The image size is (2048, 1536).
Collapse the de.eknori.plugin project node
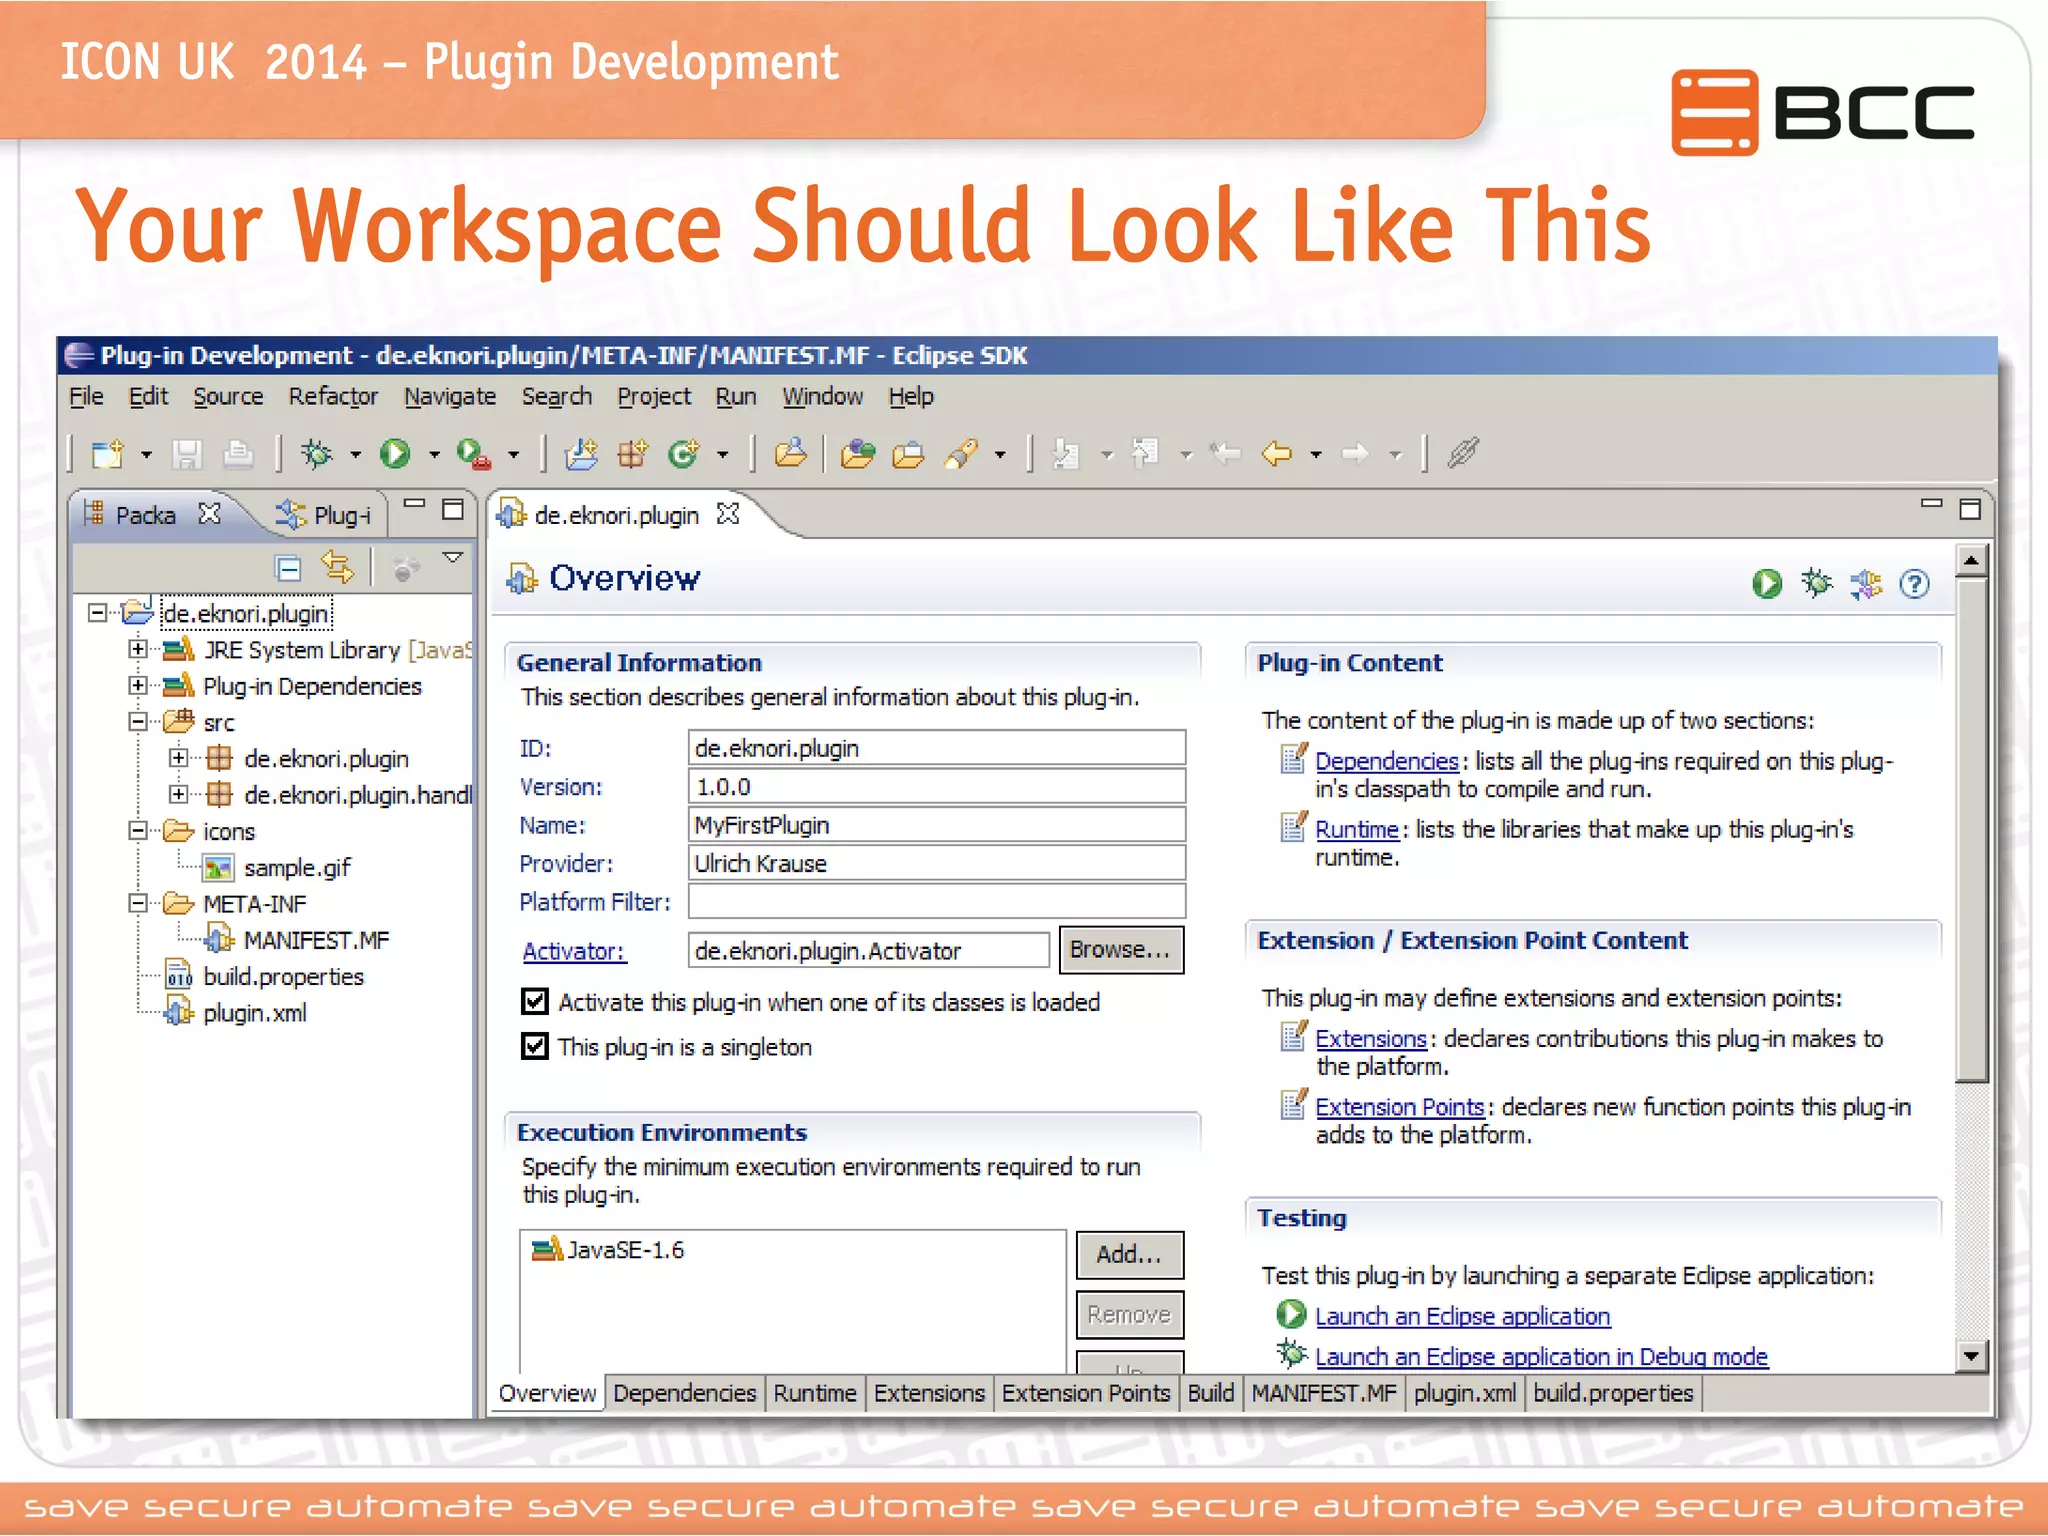[97, 612]
